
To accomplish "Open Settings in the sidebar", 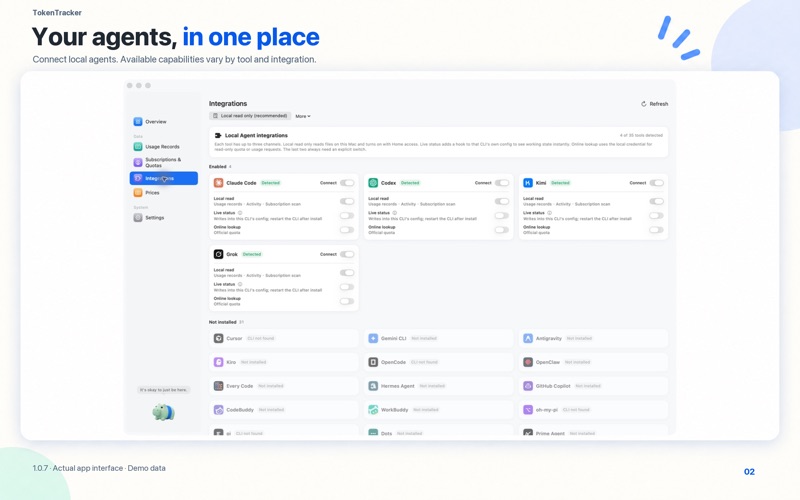I will 164,217.
